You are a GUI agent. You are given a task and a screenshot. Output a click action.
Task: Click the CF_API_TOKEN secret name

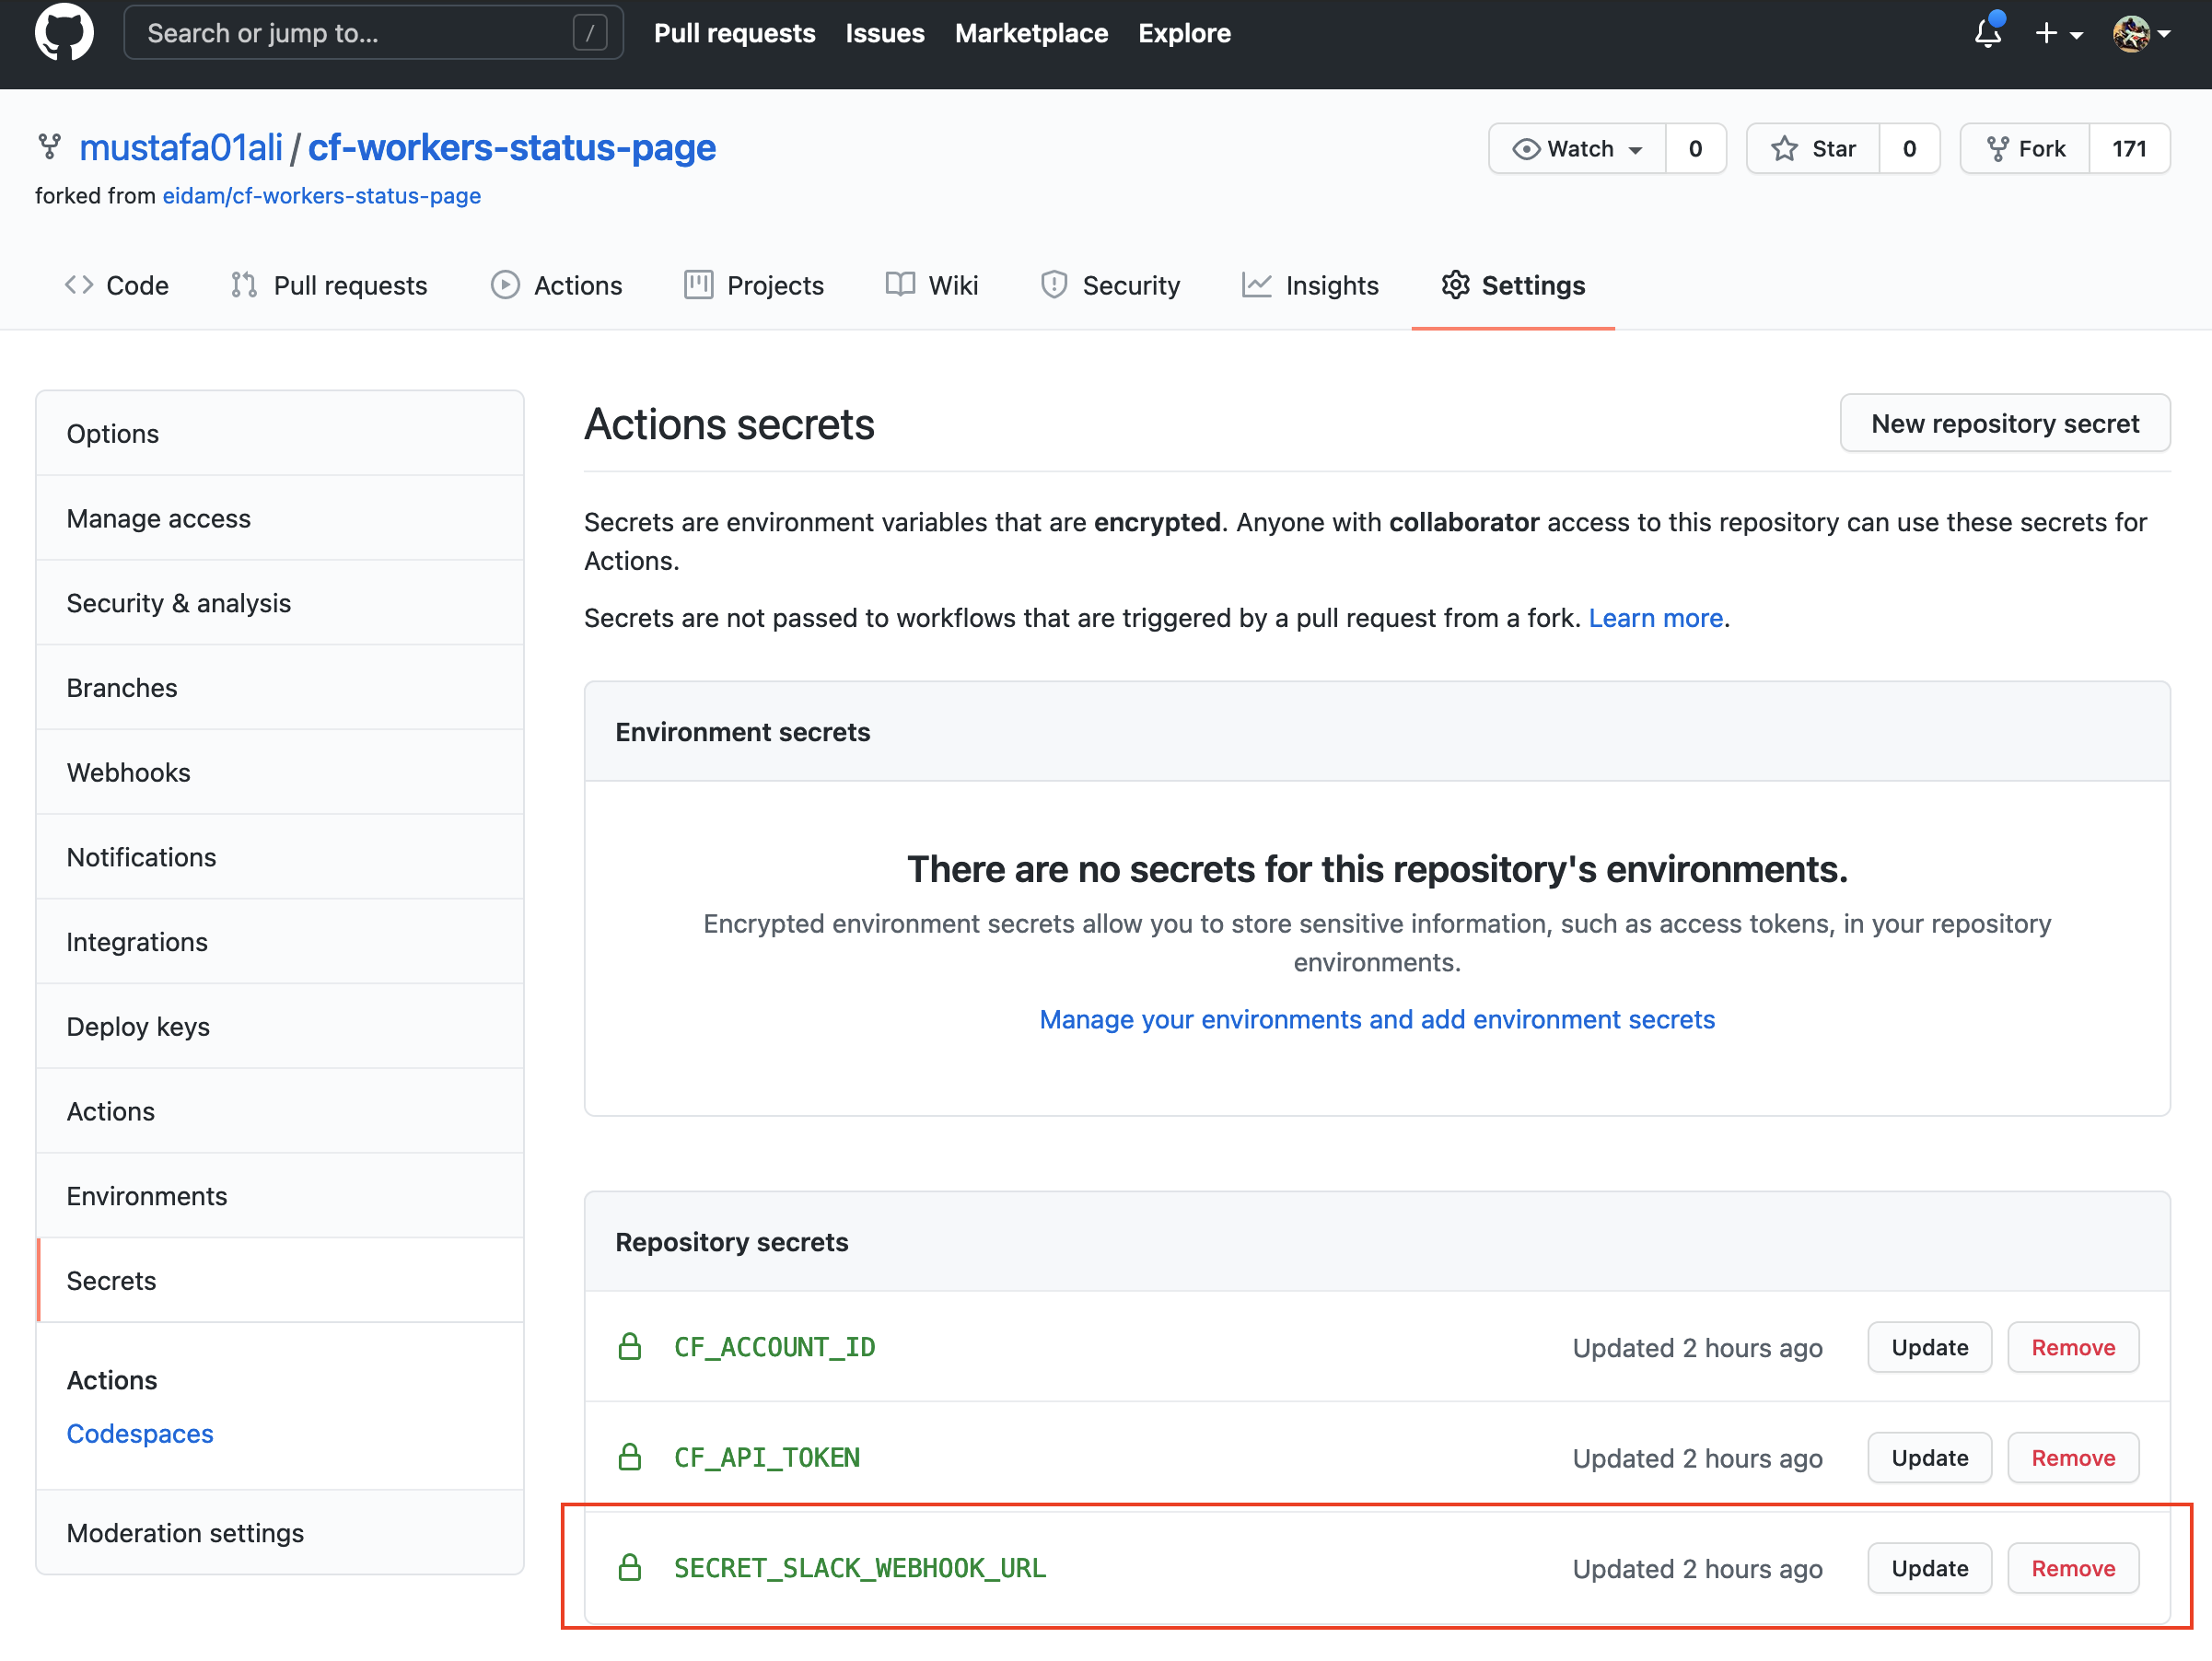pos(767,1457)
